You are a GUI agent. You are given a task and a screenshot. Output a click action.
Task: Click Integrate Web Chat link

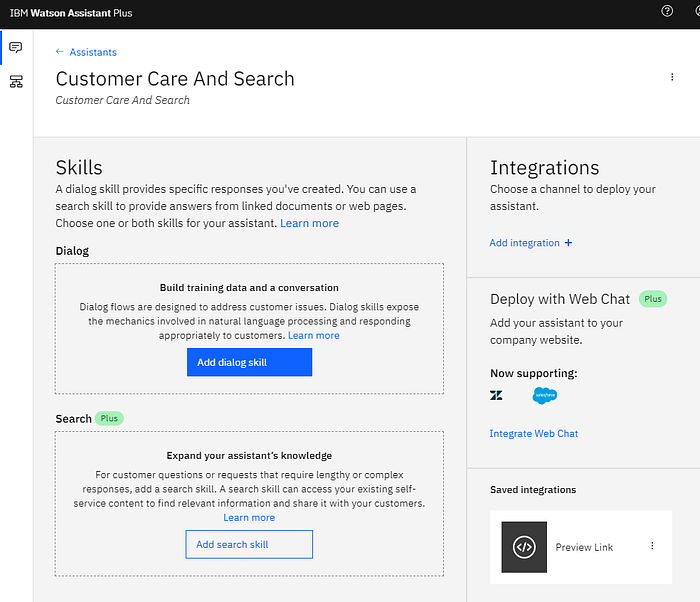click(534, 434)
